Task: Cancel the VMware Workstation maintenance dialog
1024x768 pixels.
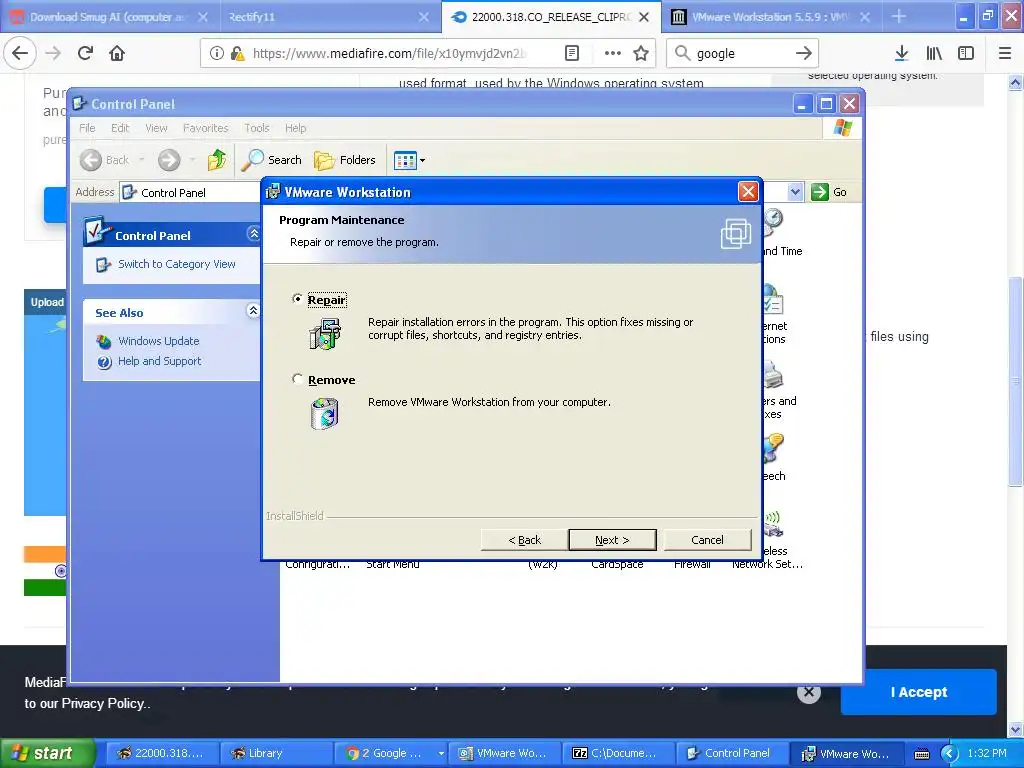Action: [x=707, y=540]
